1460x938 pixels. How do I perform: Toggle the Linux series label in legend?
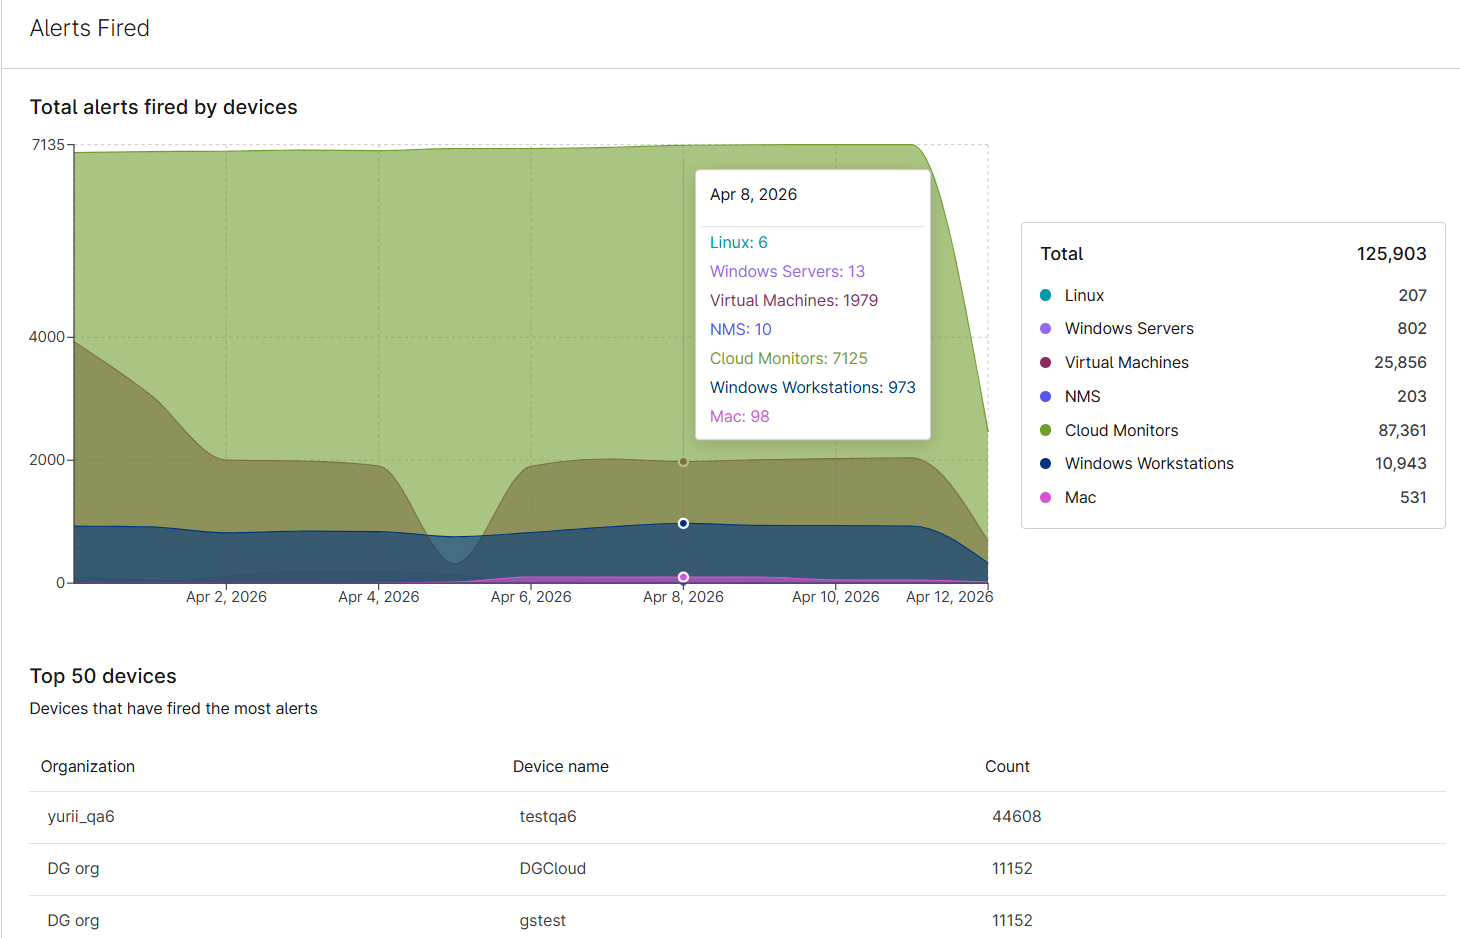click(x=1084, y=295)
